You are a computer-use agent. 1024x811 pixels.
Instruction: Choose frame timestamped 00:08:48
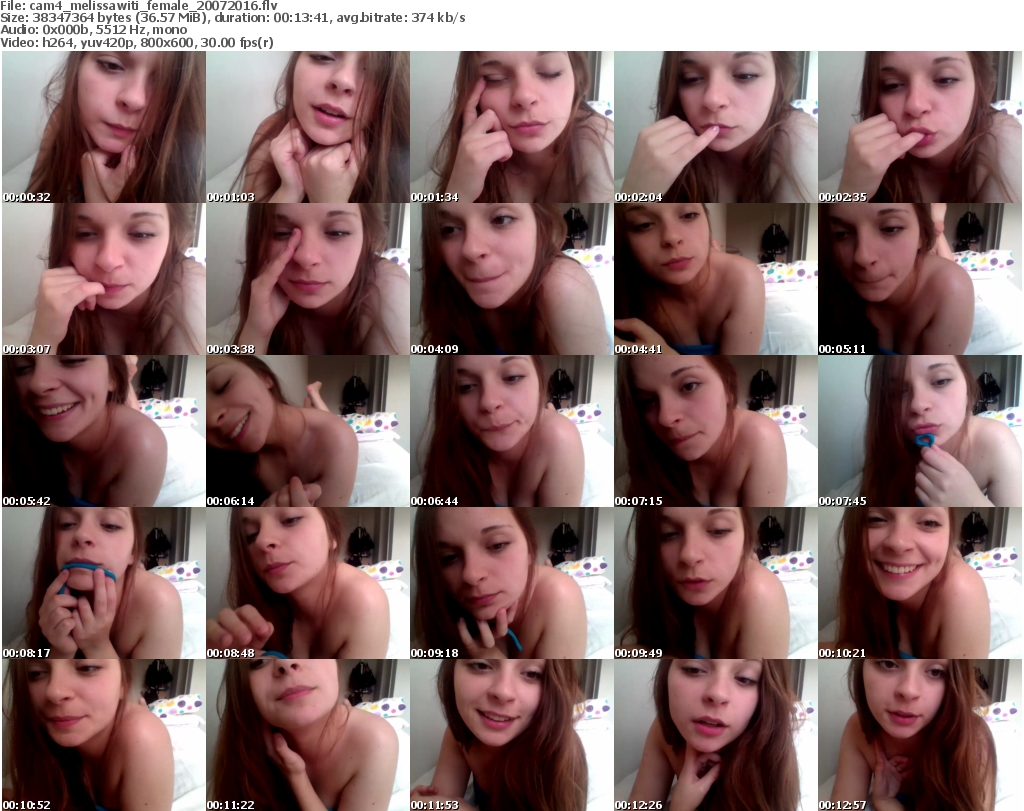[x=308, y=583]
